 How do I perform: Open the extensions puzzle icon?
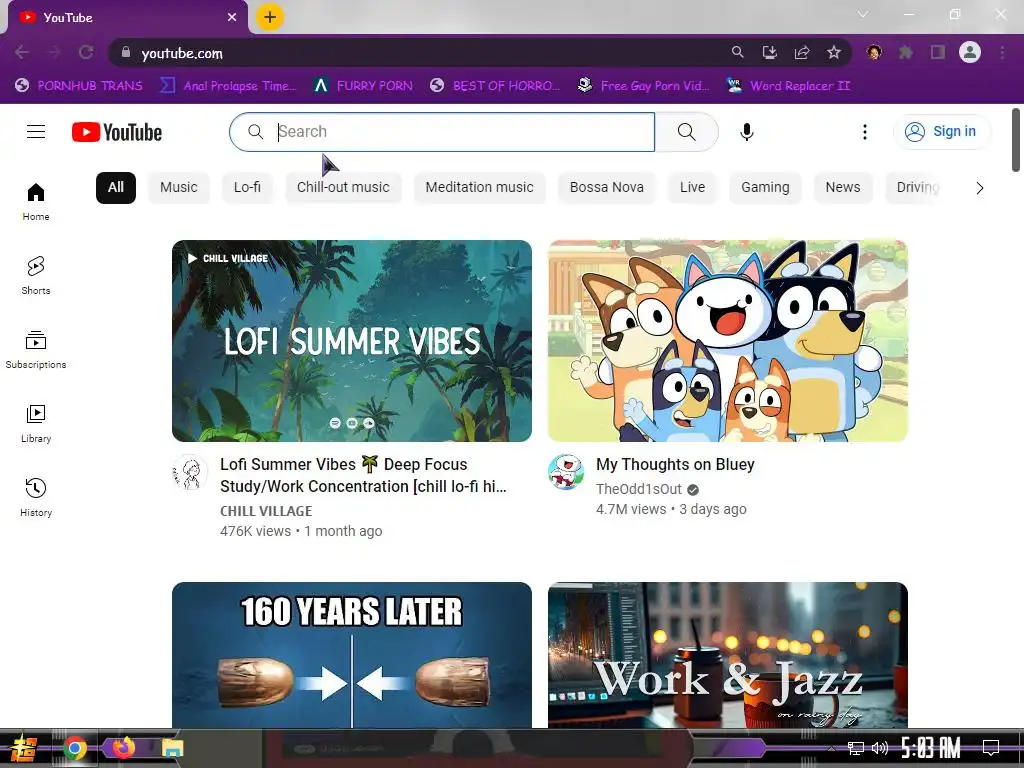click(x=906, y=52)
